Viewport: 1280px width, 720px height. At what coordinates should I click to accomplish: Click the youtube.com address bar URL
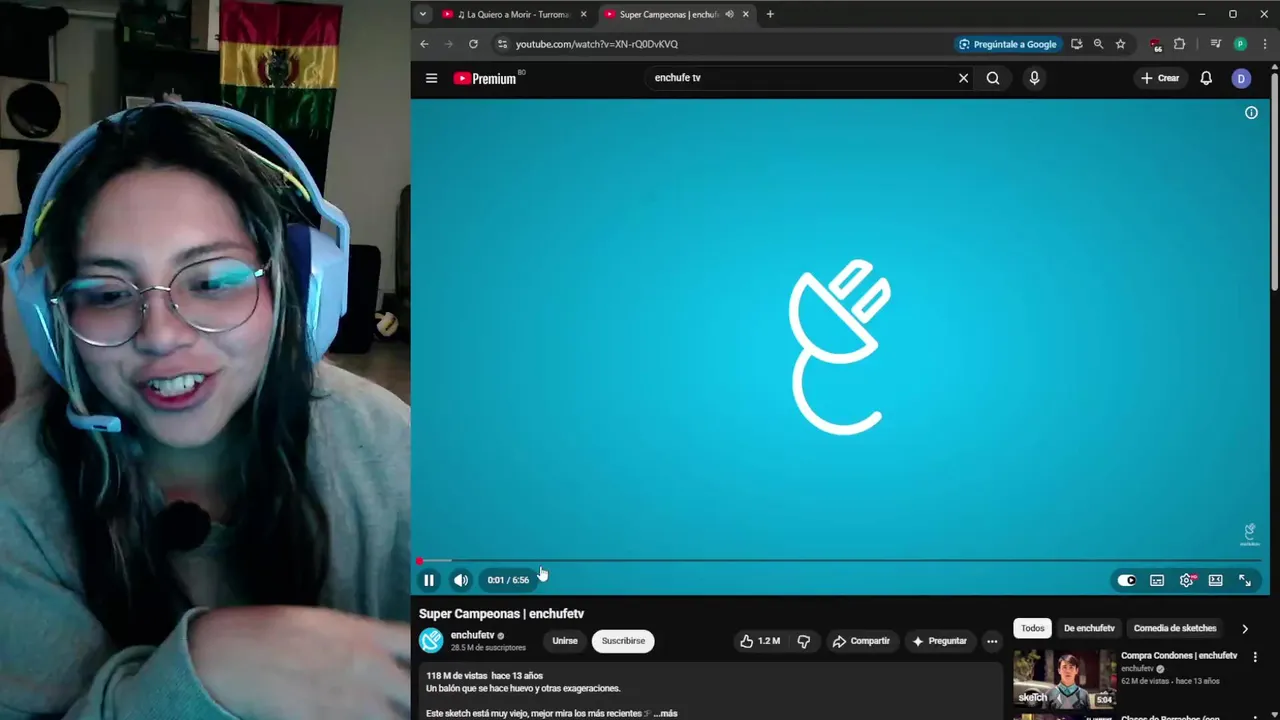tap(597, 44)
